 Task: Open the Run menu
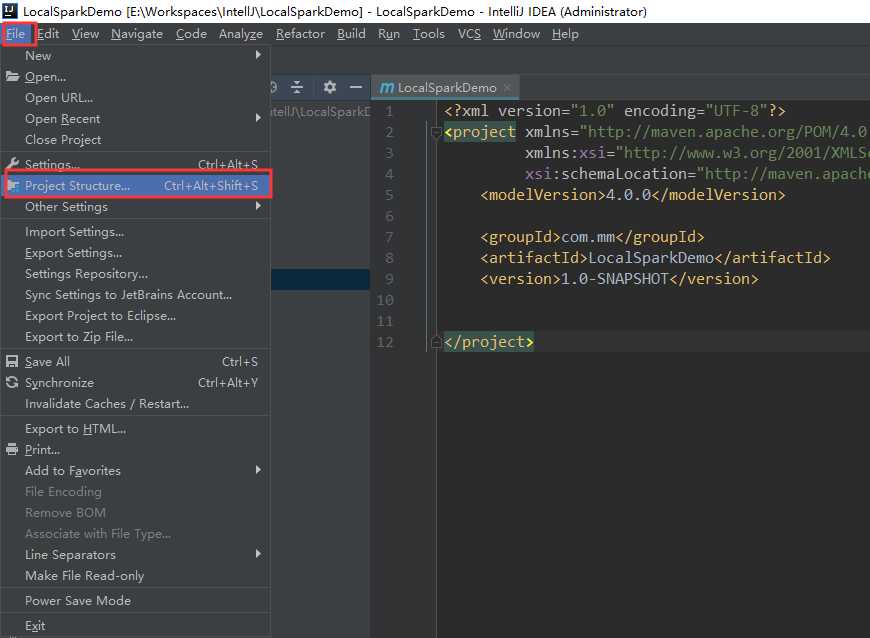pyautogui.click(x=389, y=34)
